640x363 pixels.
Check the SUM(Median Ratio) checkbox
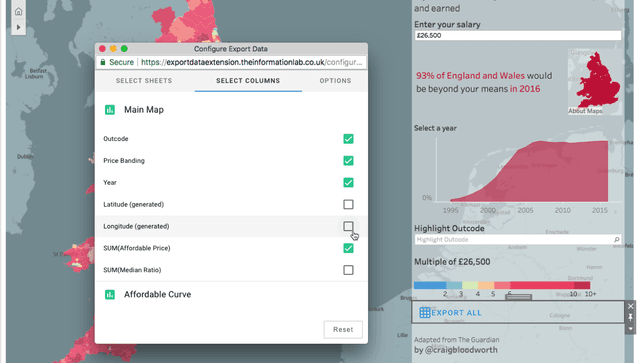pos(348,270)
